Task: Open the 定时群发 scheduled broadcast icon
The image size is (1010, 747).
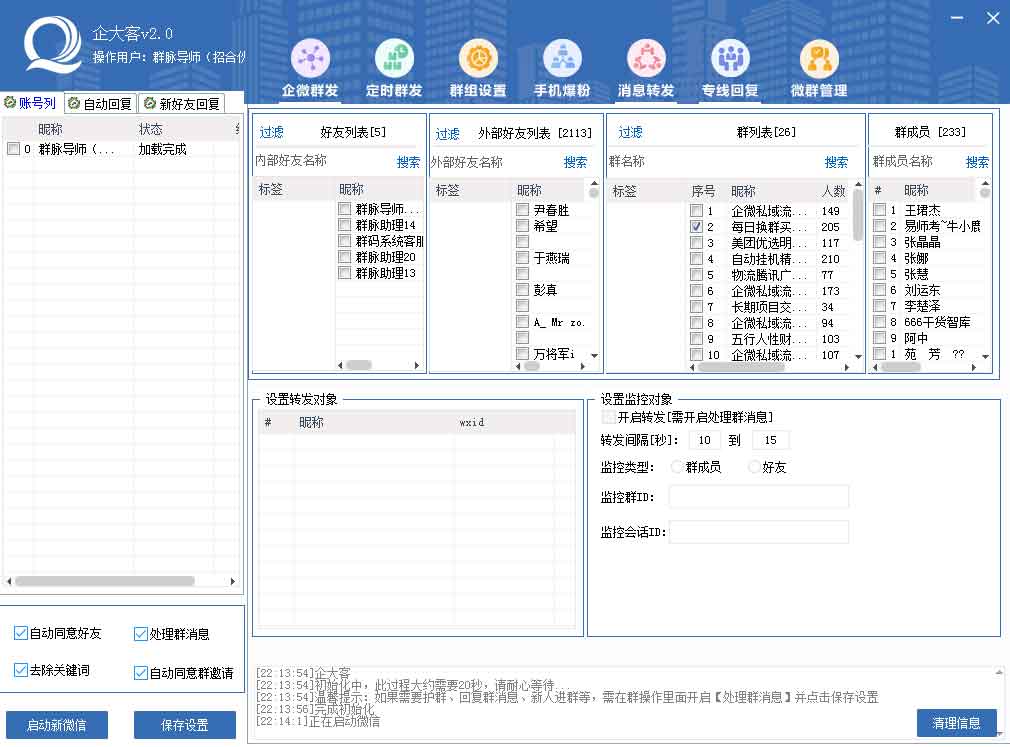Action: 394,60
